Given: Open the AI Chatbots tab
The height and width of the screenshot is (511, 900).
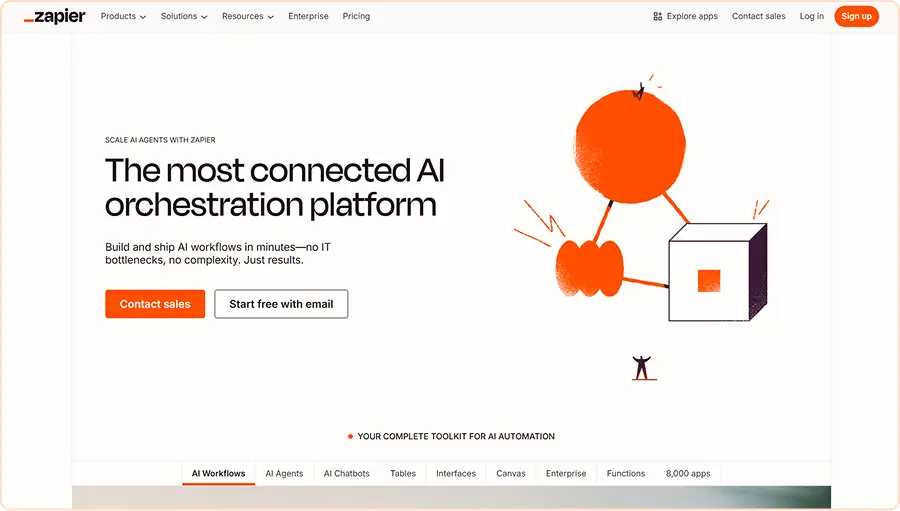Looking at the screenshot, I should pyautogui.click(x=346, y=473).
